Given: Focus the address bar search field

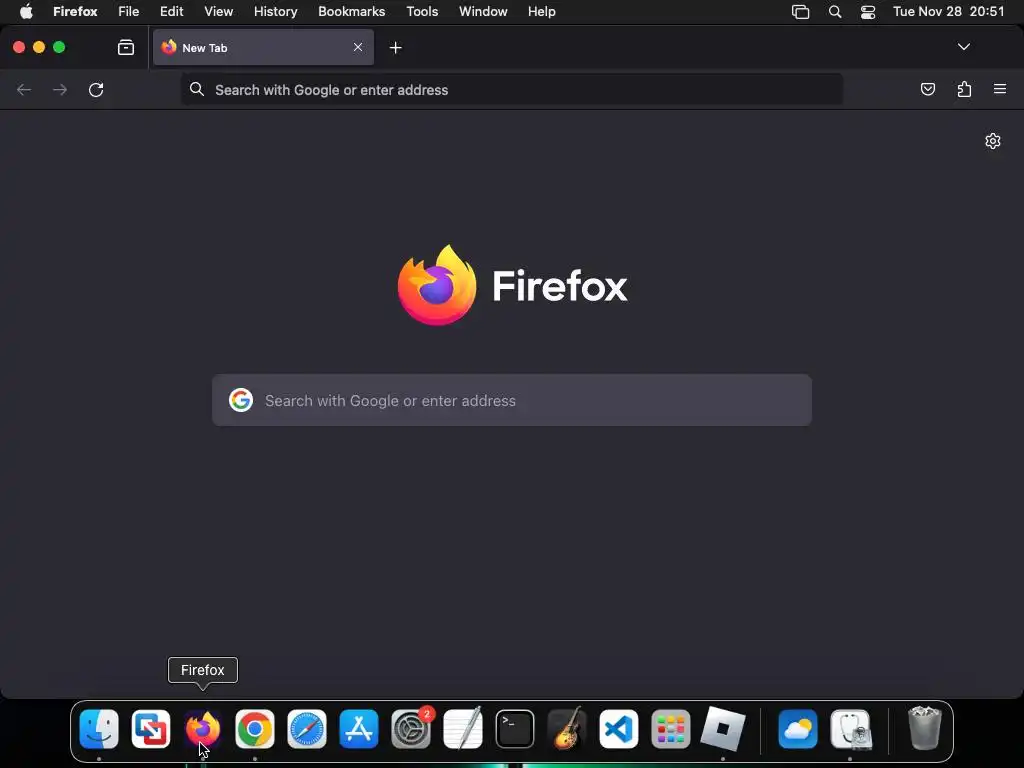Looking at the screenshot, I should pos(511,89).
